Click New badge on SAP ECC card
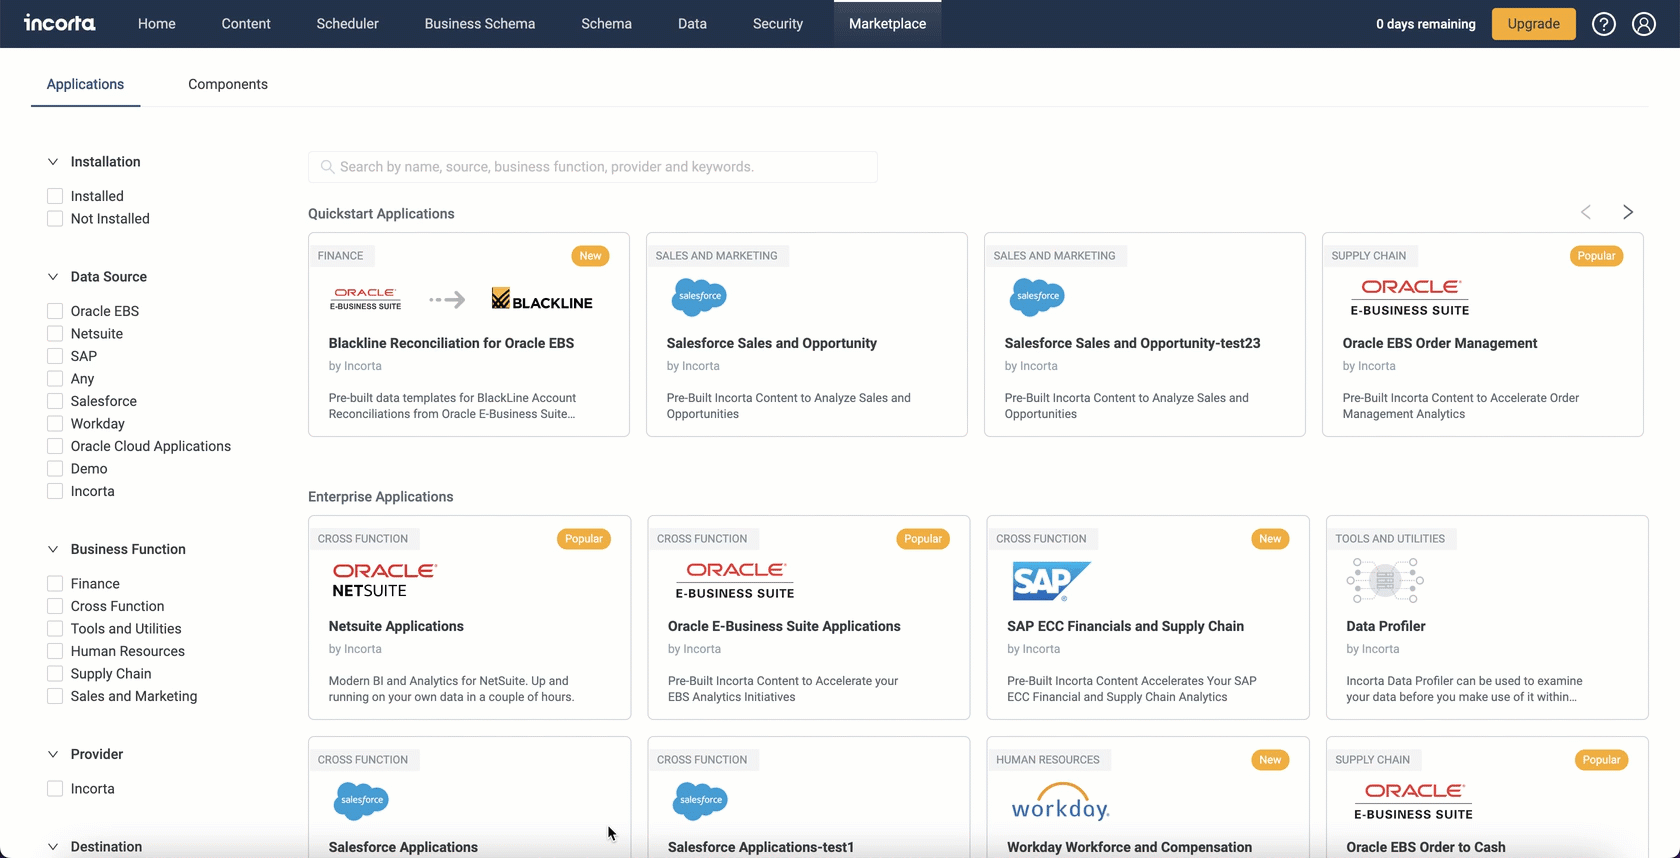Viewport: 1680px width, 858px height. 1270,539
